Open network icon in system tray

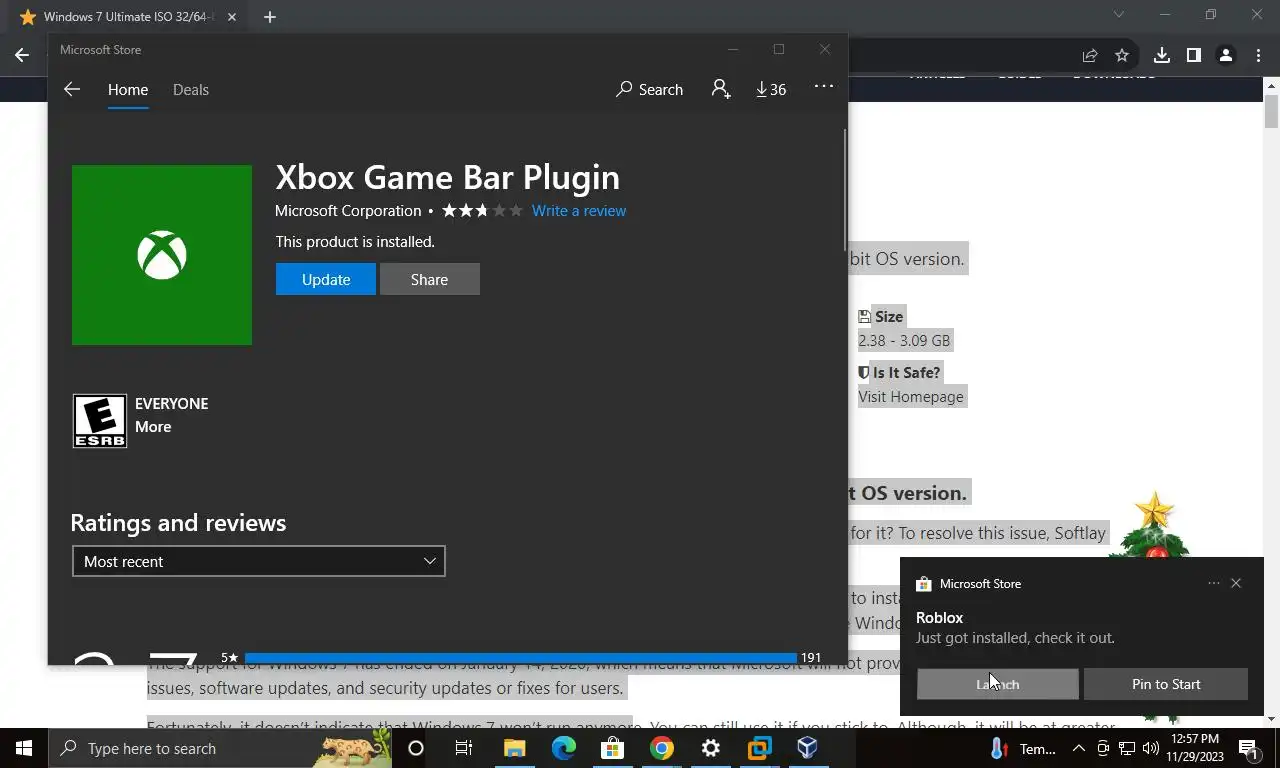[x=1126, y=748]
